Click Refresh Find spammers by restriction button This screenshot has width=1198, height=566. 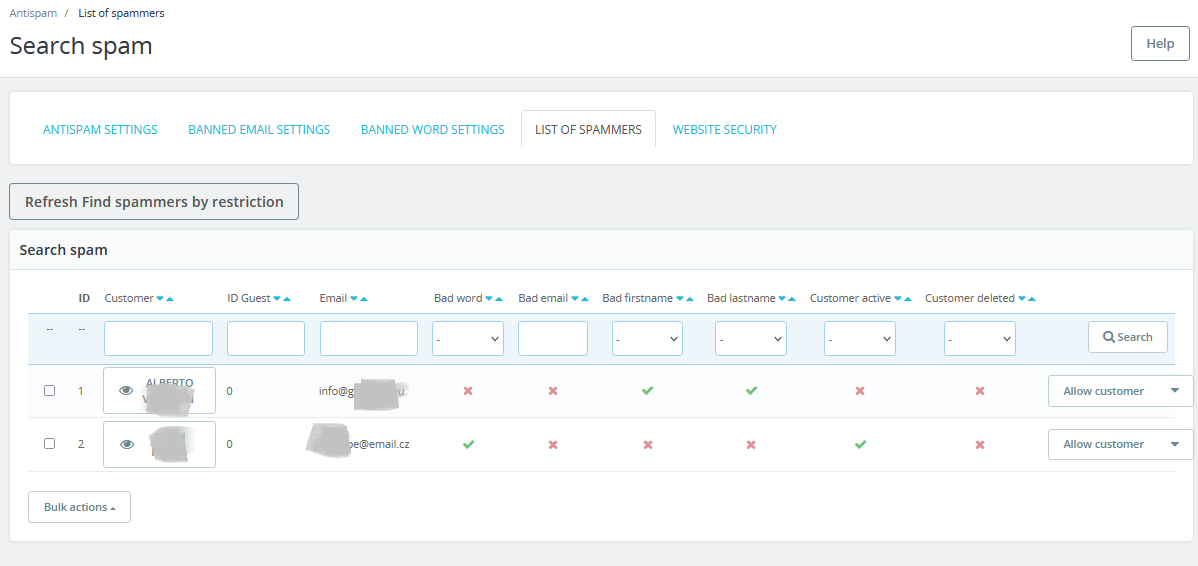(x=154, y=202)
